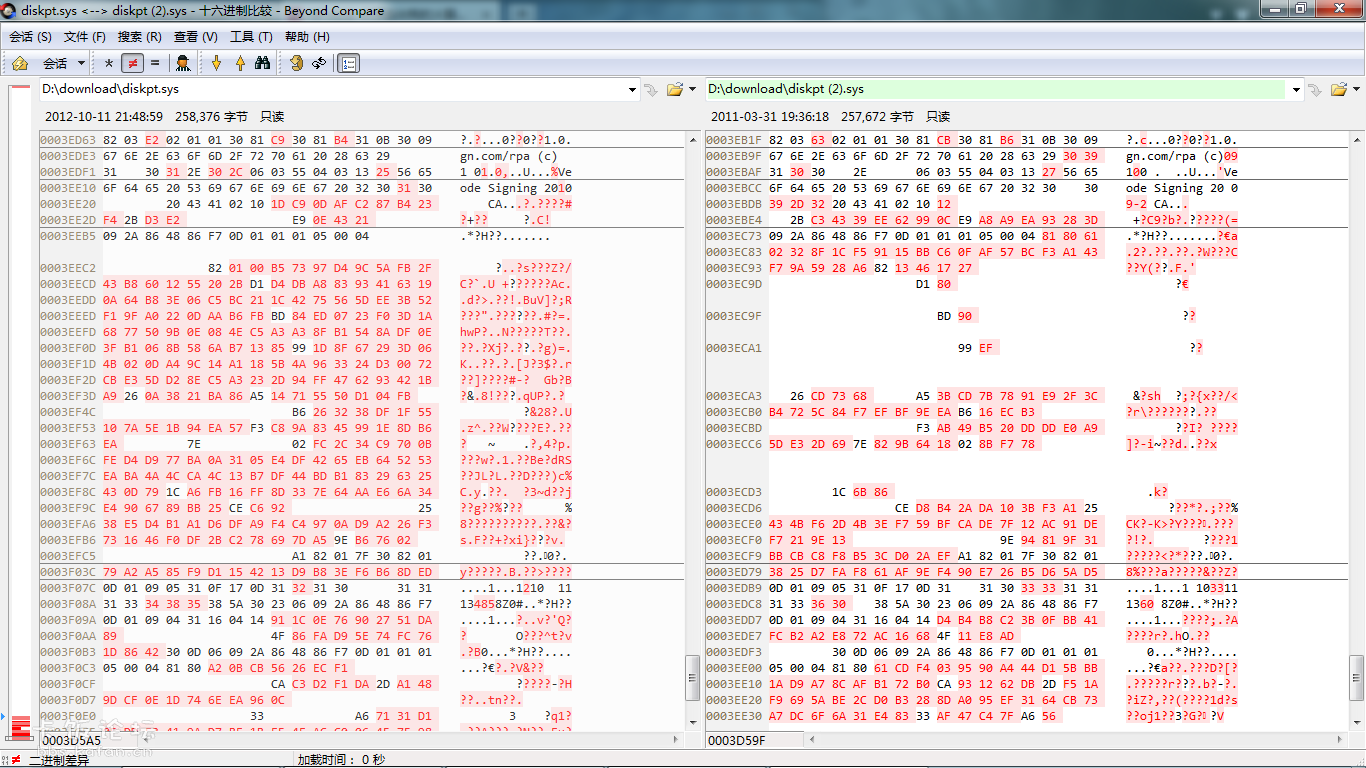The height and width of the screenshot is (768, 1366).
Task: Click right scrollbar down arrow
Action: point(1356,723)
